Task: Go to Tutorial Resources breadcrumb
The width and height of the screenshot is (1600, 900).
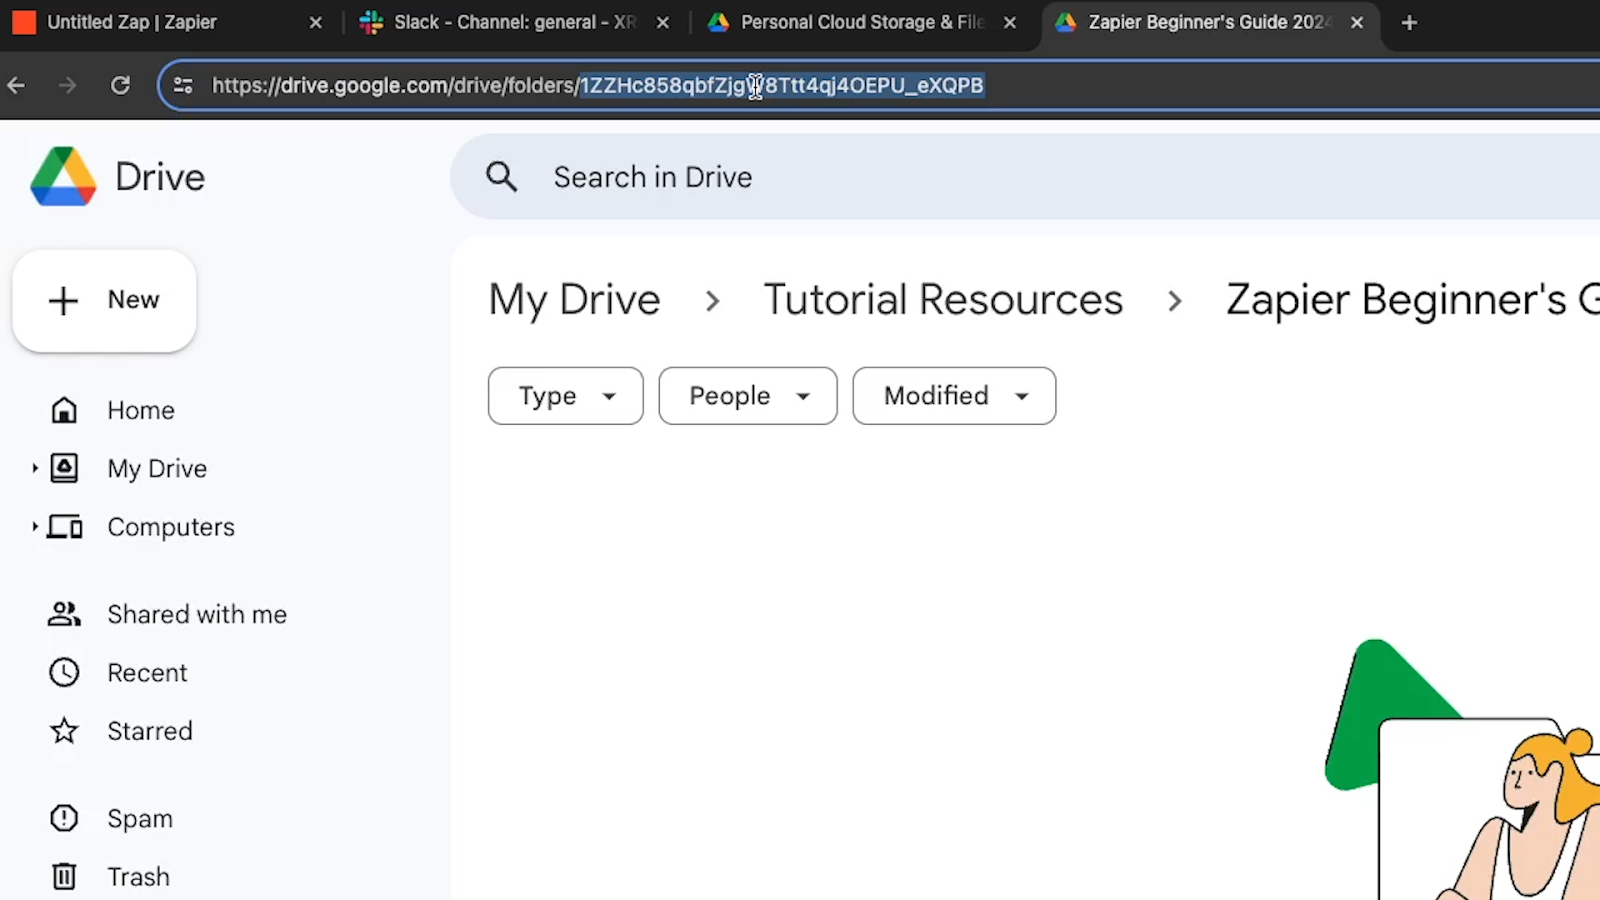Action: (x=943, y=300)
